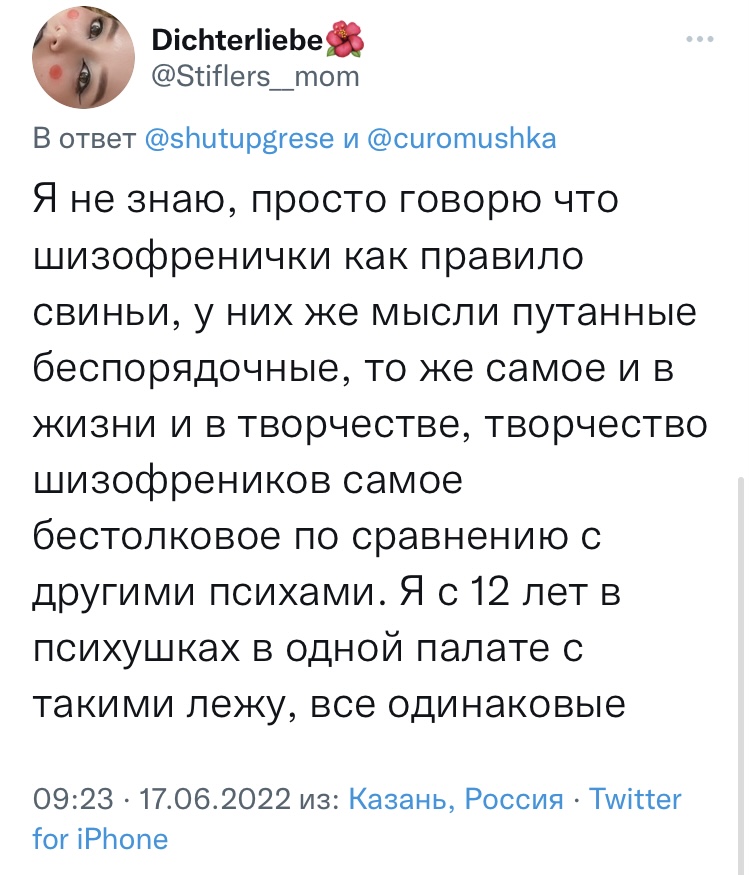Click the hibiscus flower emoji beside name
The image size is (750, 875).
[x=346, y=40]
